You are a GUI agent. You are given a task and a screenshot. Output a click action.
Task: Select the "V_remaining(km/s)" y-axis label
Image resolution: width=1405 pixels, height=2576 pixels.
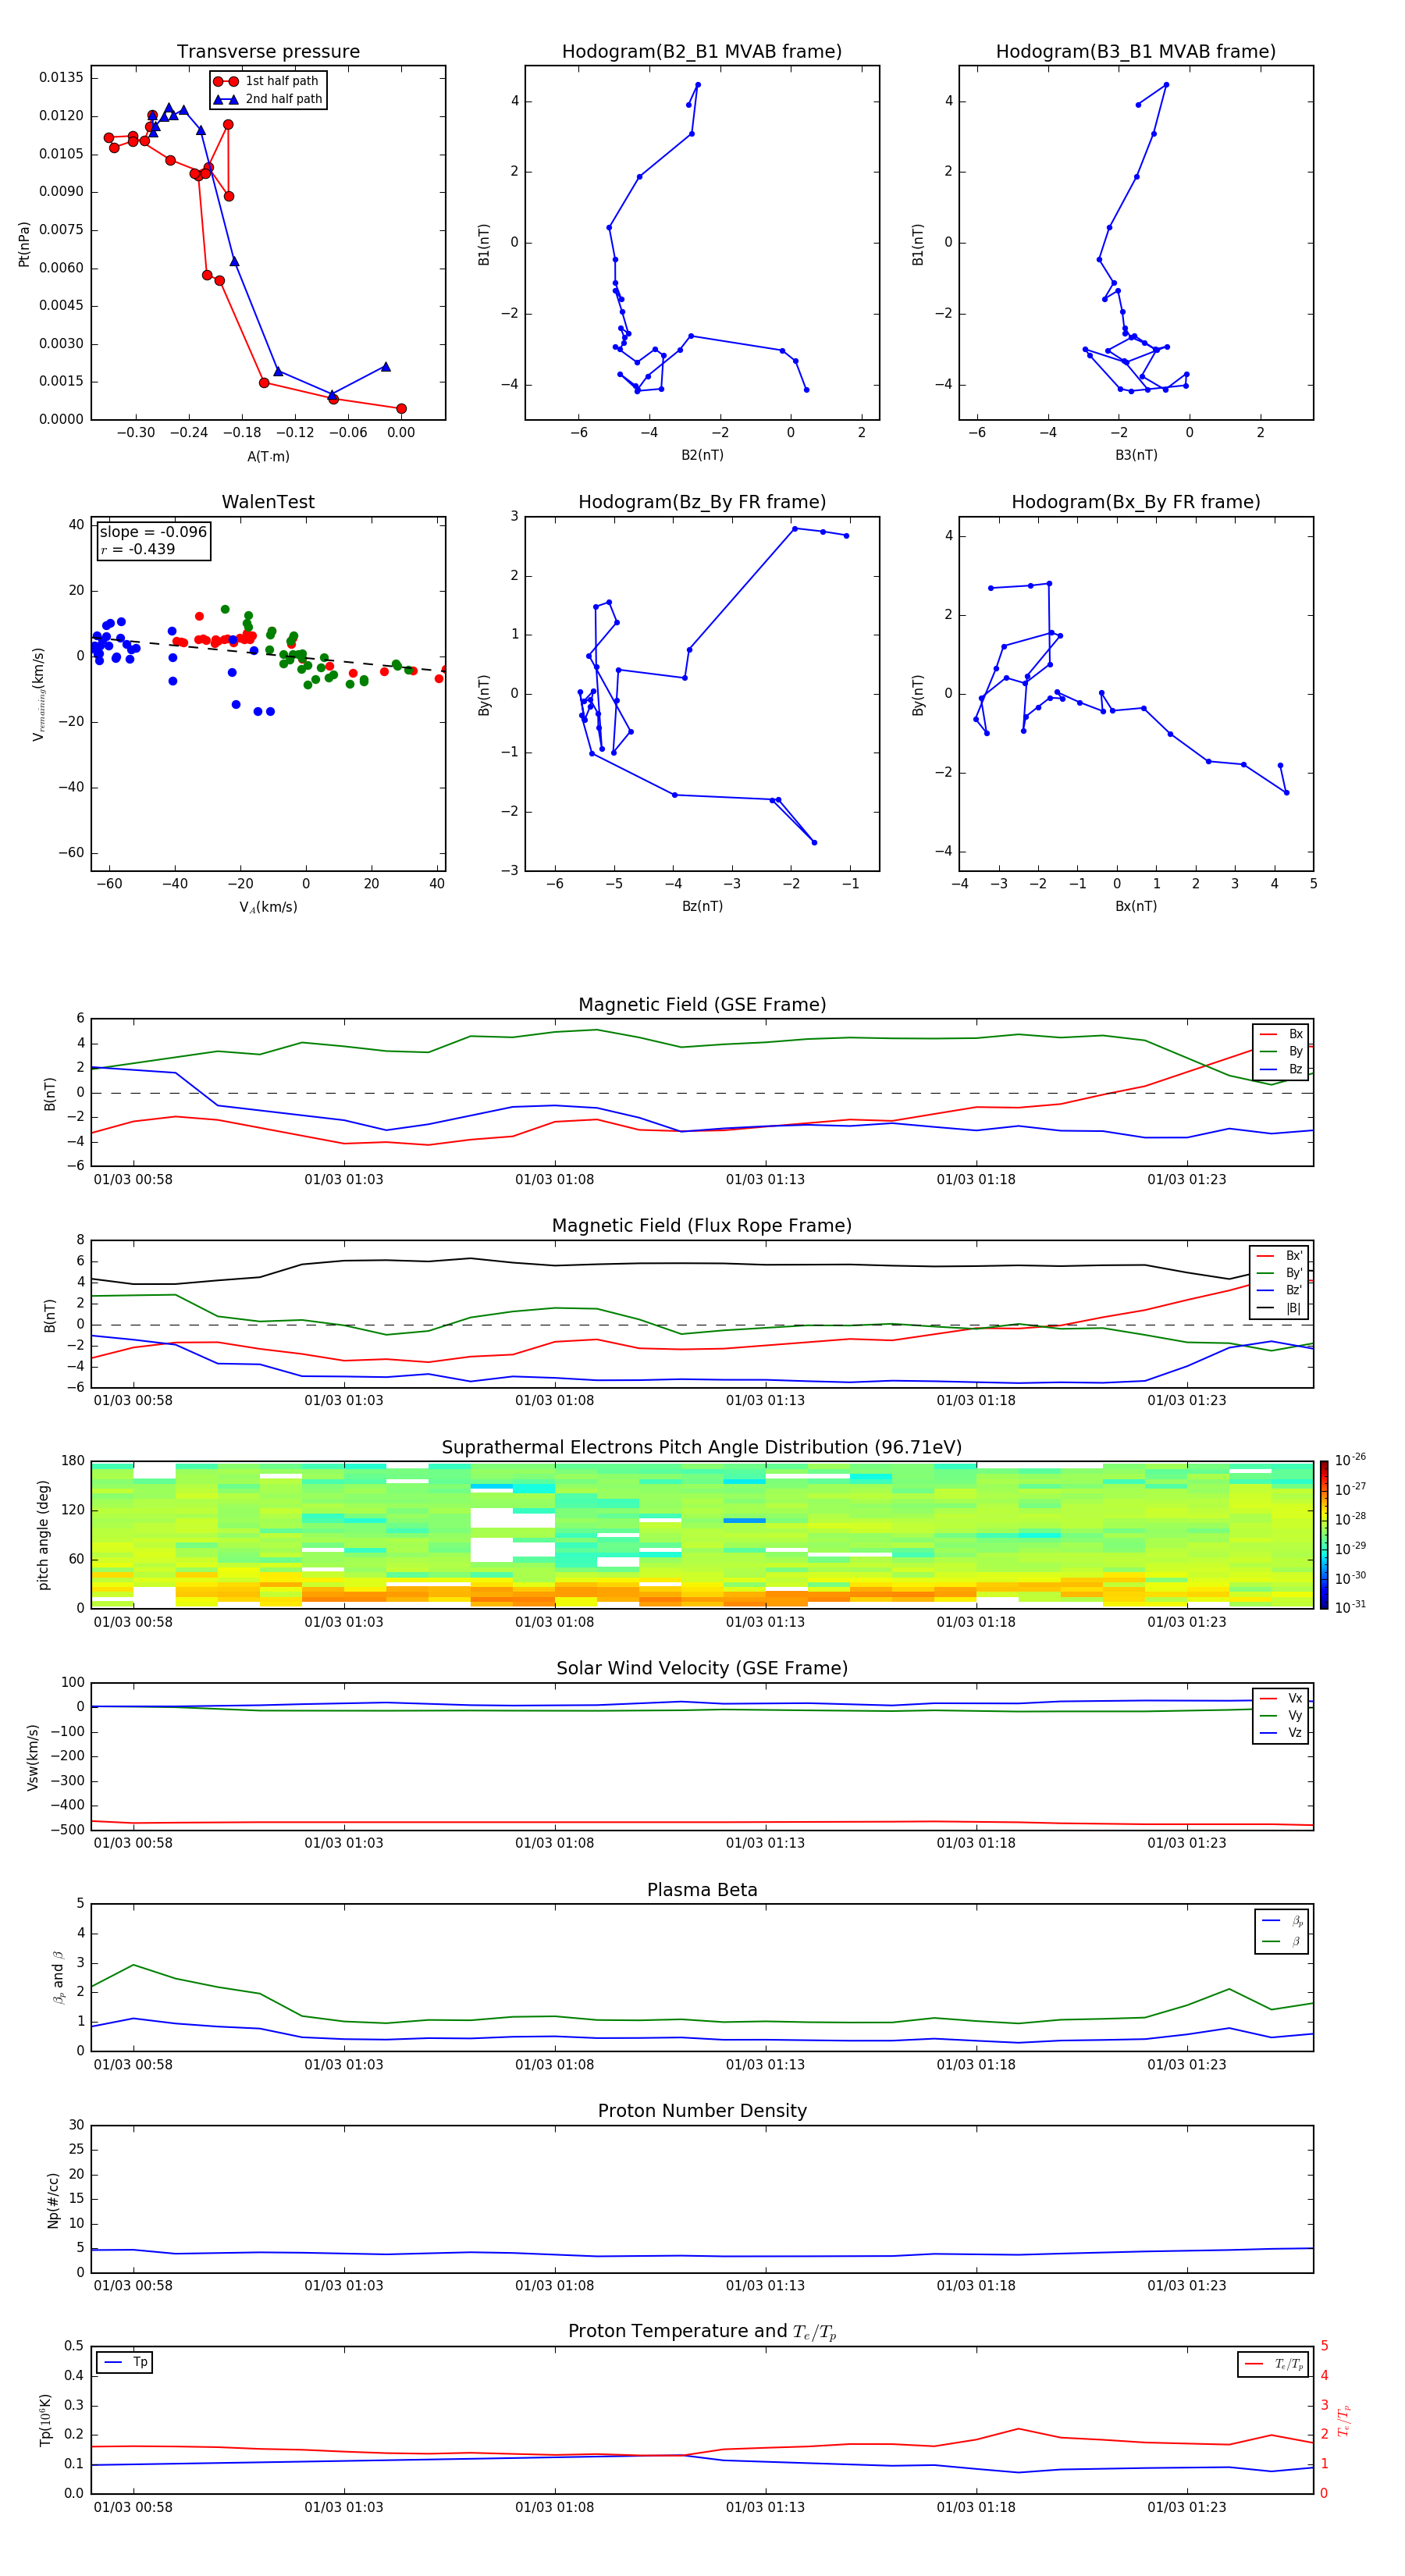[x=38, y=694]
